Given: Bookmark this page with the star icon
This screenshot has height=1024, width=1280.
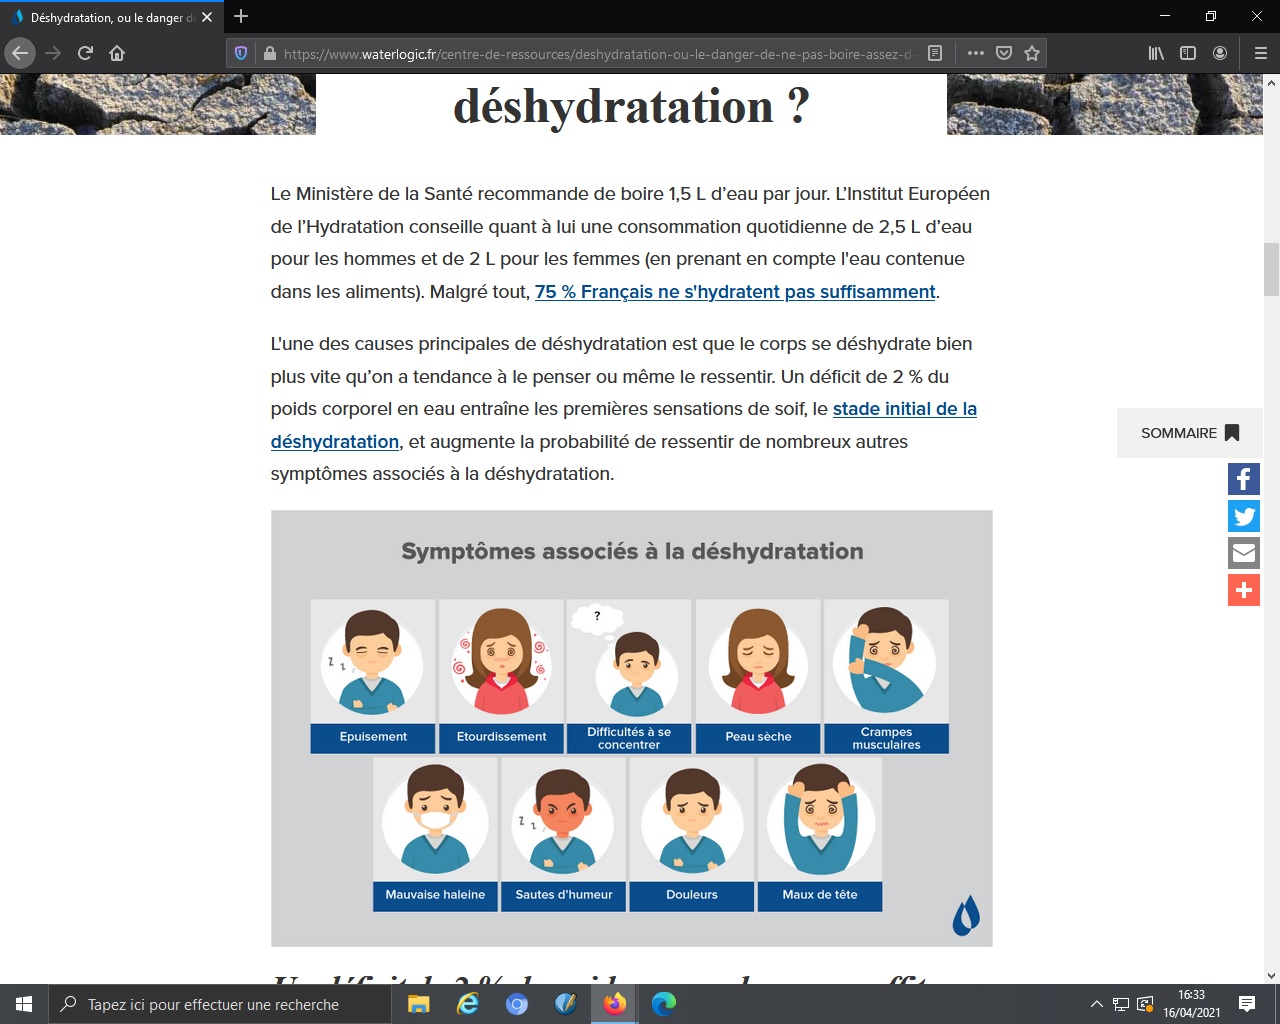Looking at the screenshot, I should point(1032,53).
